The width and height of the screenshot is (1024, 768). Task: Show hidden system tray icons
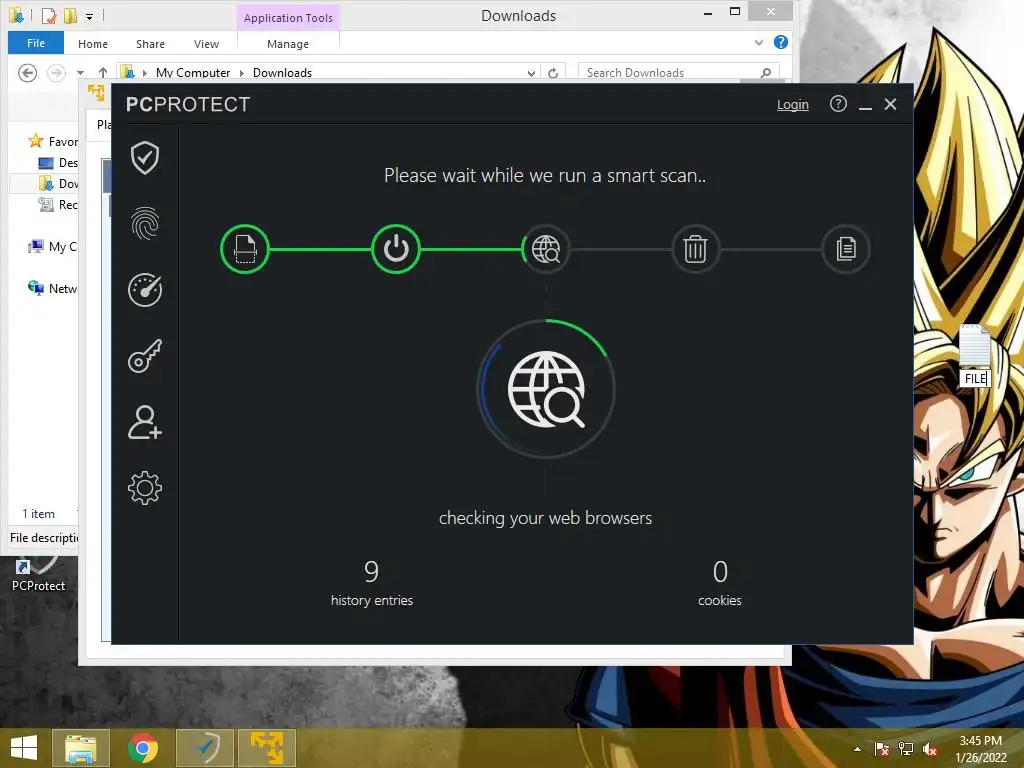857,749
